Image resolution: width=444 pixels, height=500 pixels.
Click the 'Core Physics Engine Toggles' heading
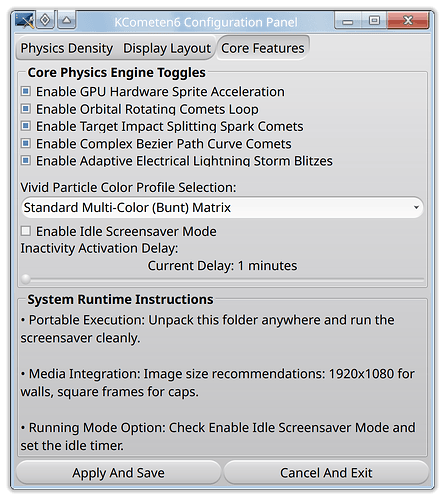coord(116,72)
